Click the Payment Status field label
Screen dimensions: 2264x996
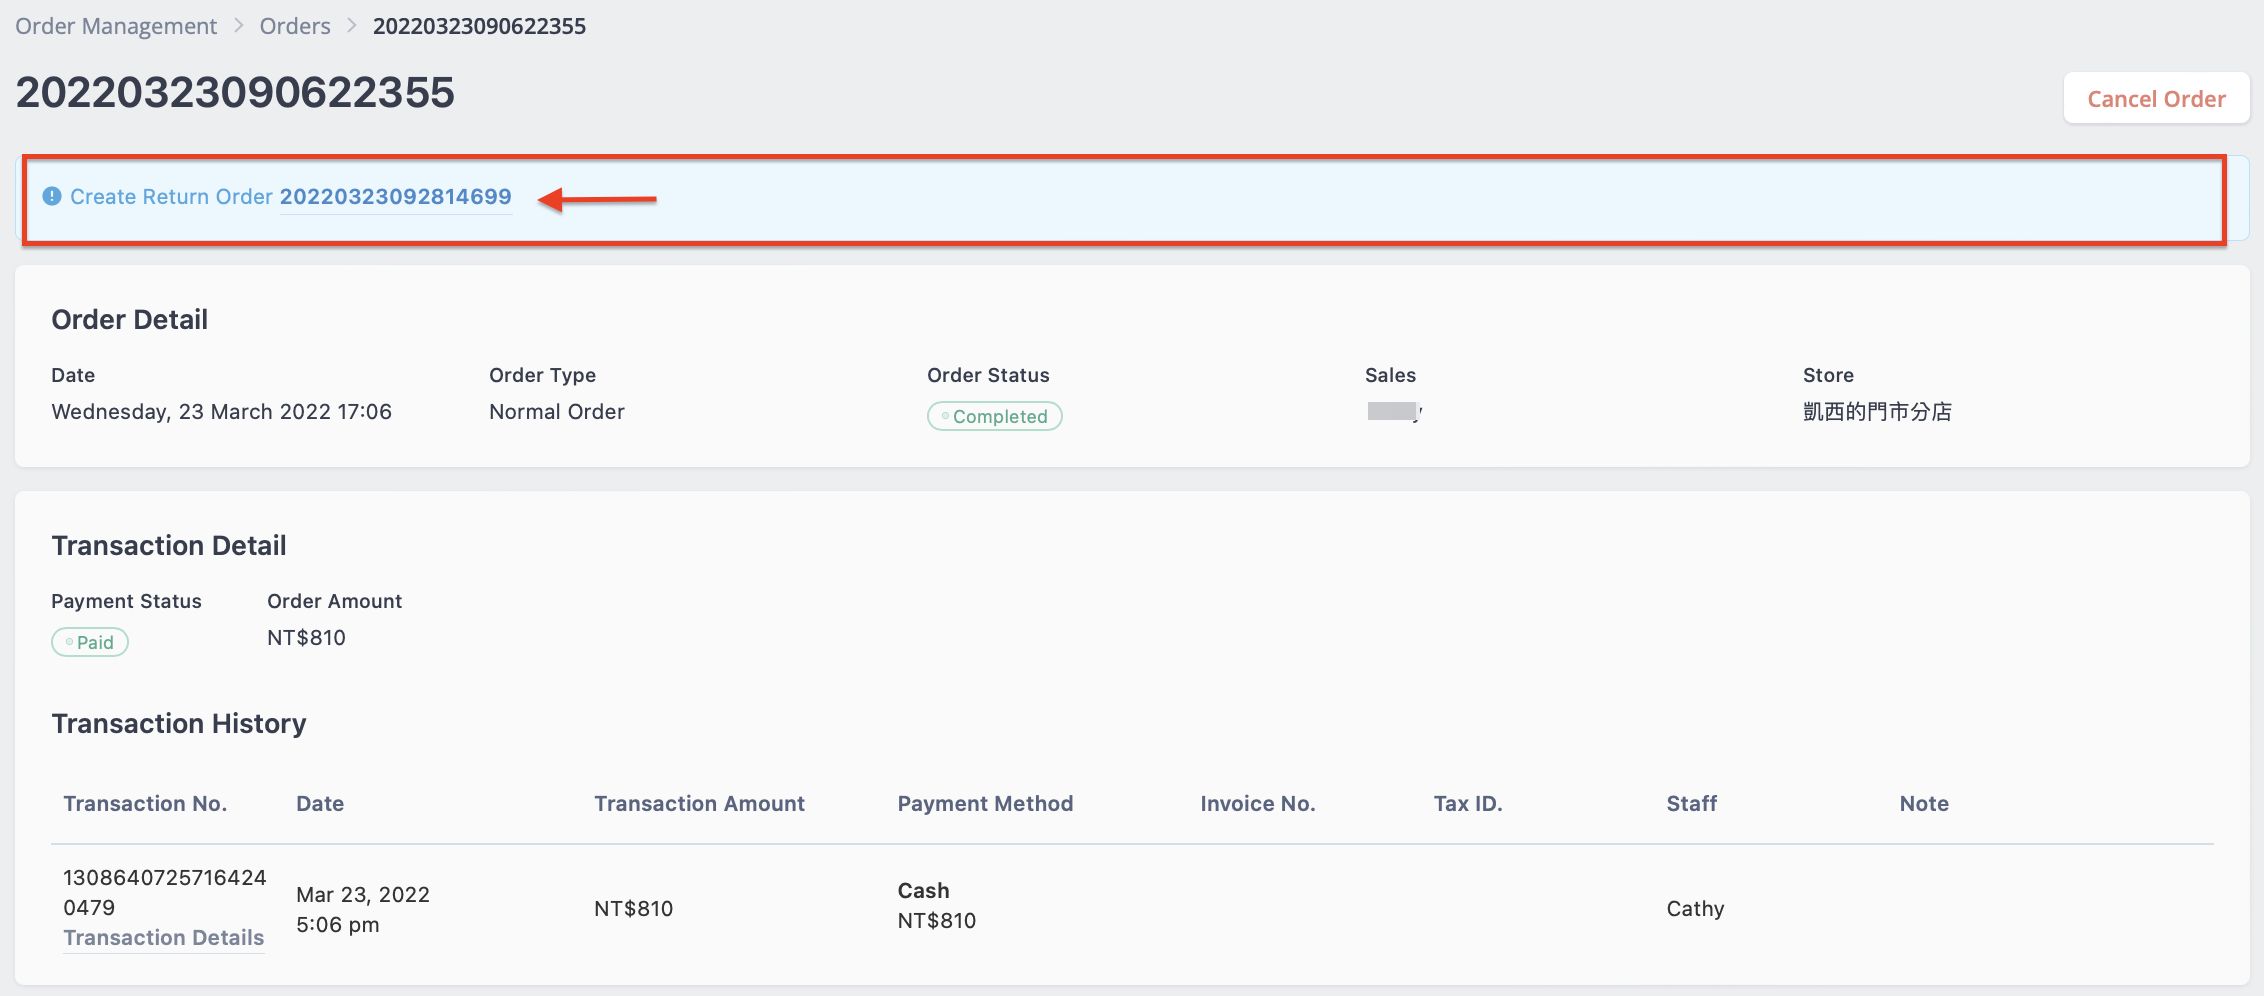pos(126,601)
